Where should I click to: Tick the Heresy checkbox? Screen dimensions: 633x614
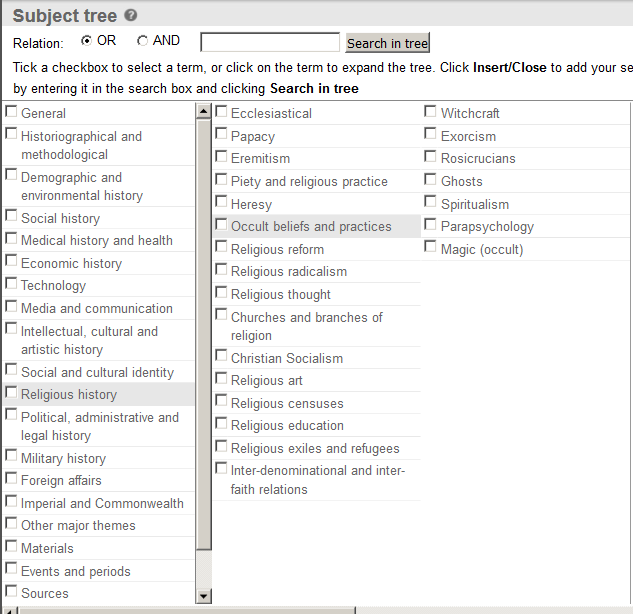pyautogui.click(x=221, y=203)
